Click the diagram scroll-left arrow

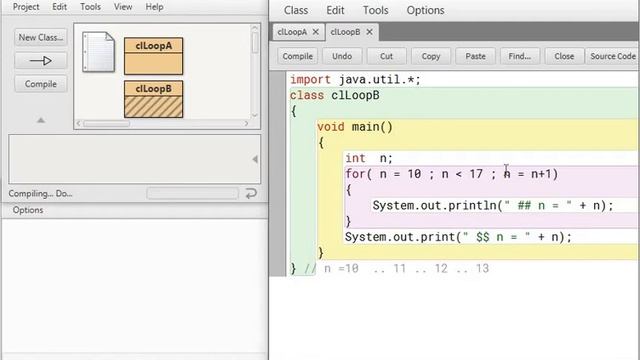pos(79,123)
